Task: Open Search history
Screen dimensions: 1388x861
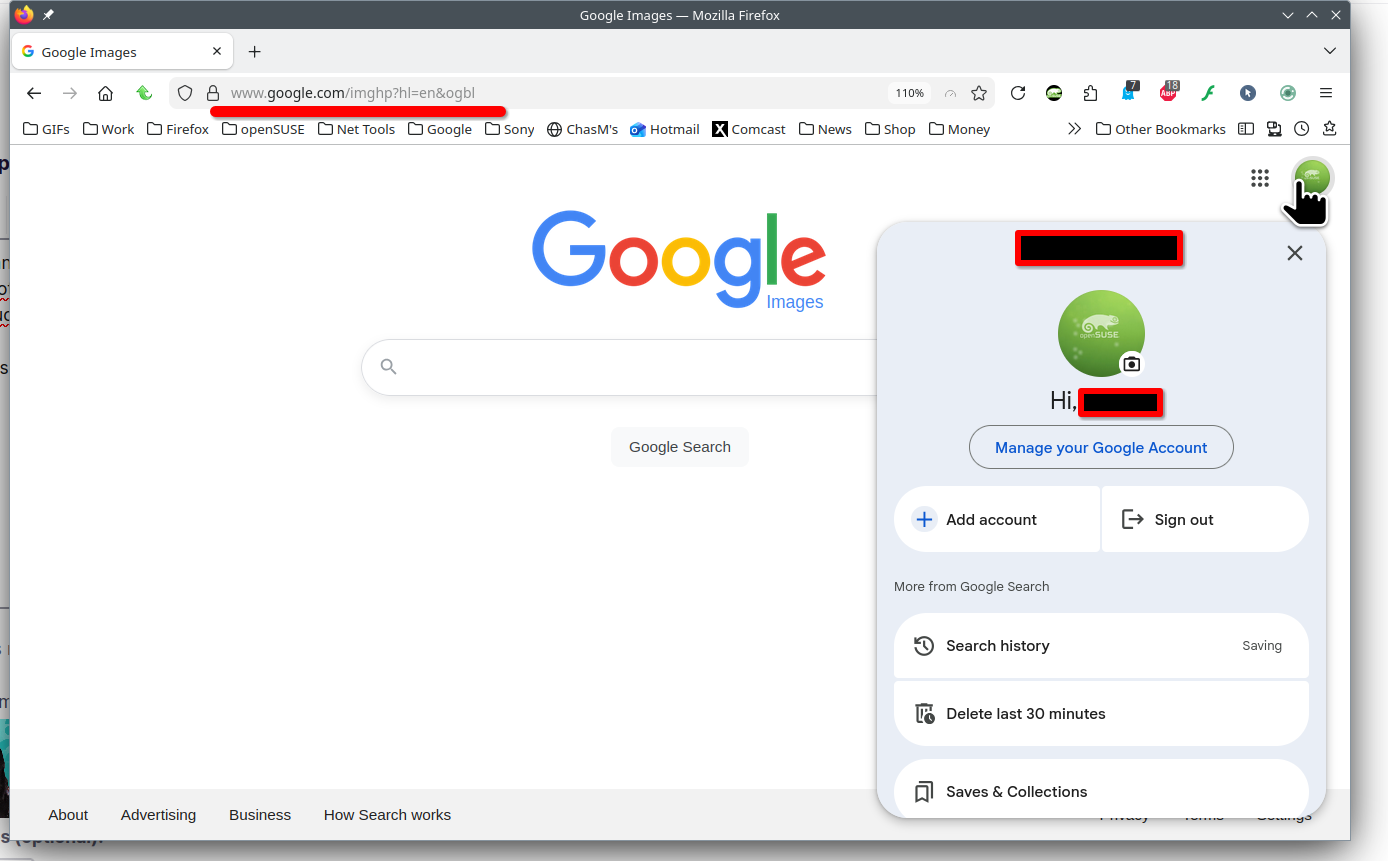Action: 1101,646
